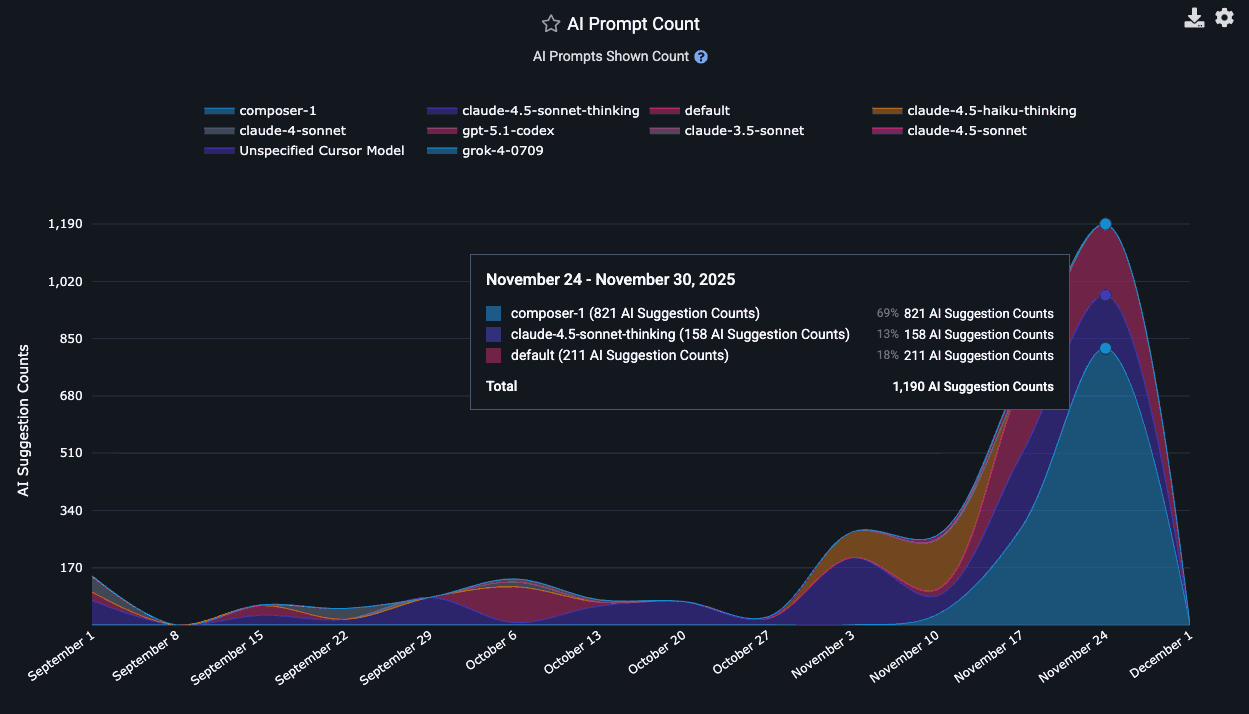Hide the claude-4-sonnet series
This screenshot has height=714, width=1249.
point(292,131)
